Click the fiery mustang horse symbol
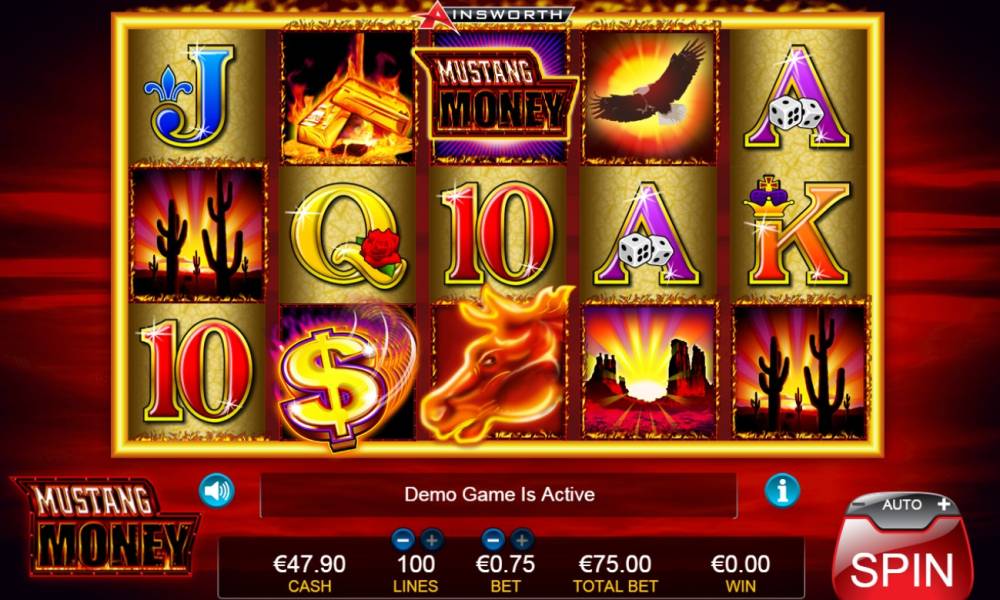1000x600 pixels. click(499, 364)
